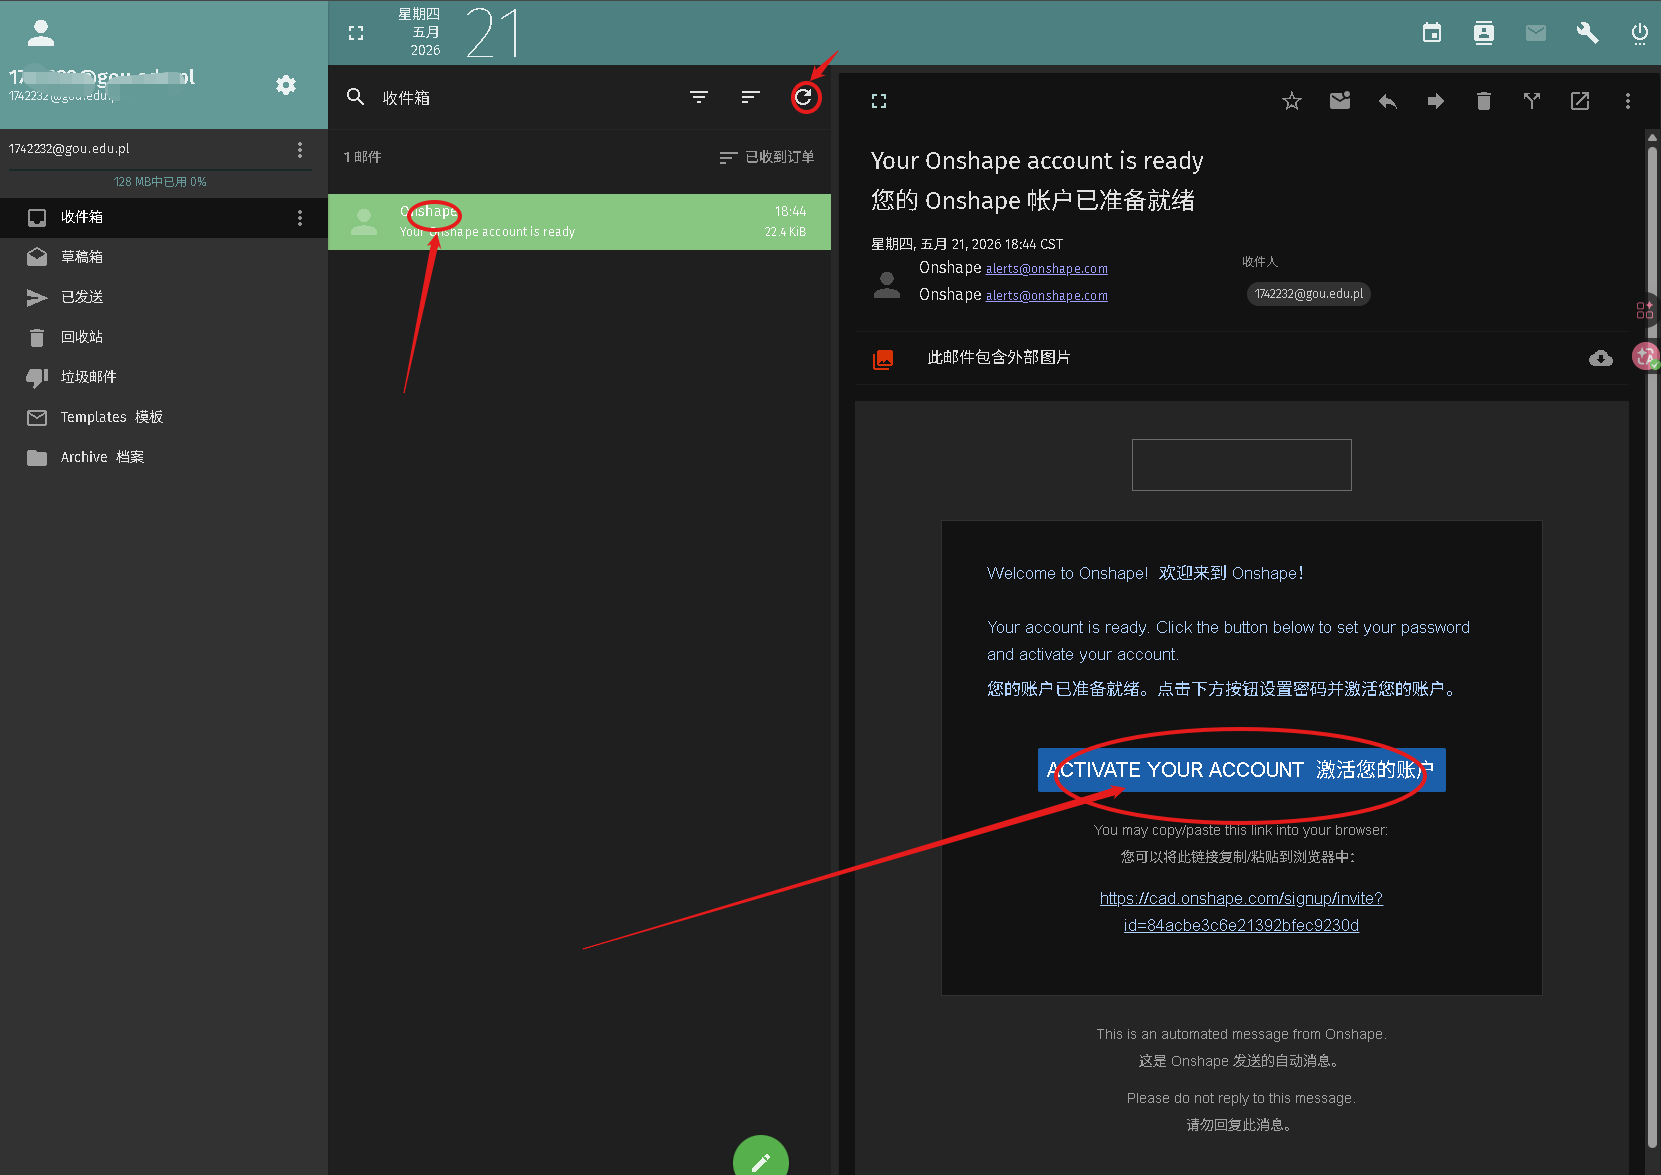Viewport: 1661px width, 1175px height.
Task: Click the search magnifier in mailbox toolbar
Action: click(355, 97)
